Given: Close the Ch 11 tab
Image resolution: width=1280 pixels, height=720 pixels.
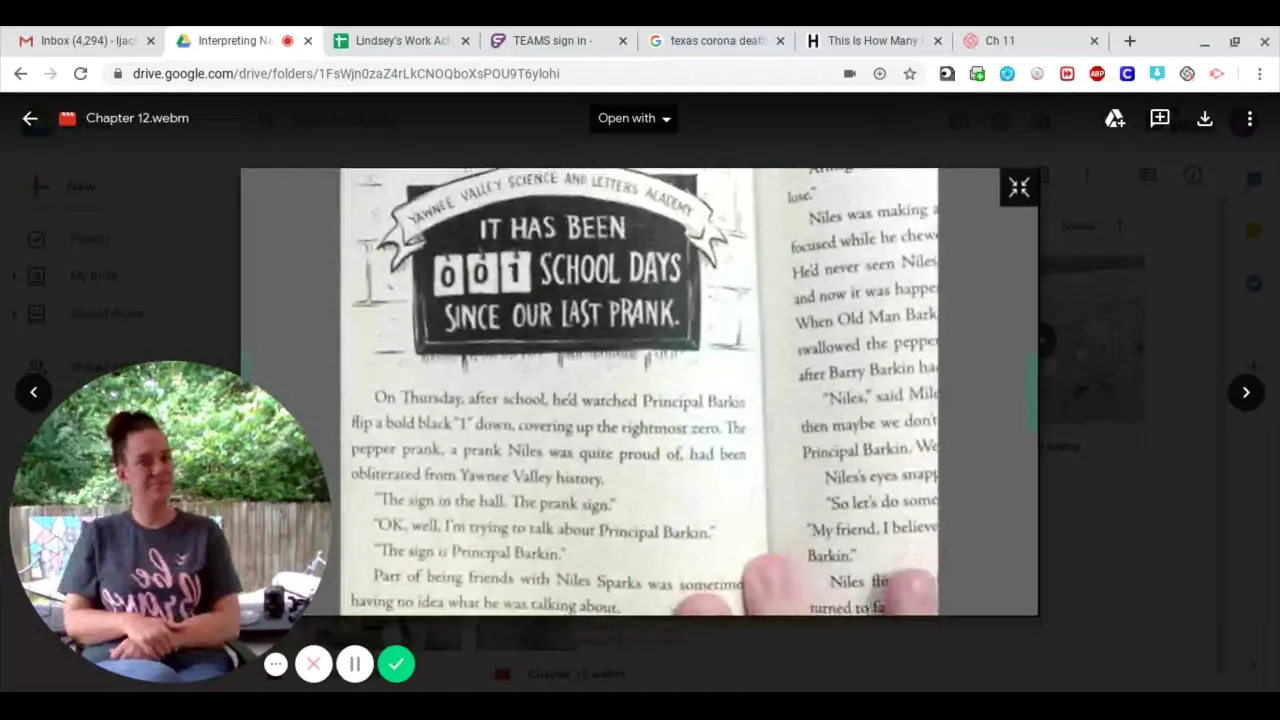Looking at the screenshot, I should pyautogui.click(x=1094, y=41).
